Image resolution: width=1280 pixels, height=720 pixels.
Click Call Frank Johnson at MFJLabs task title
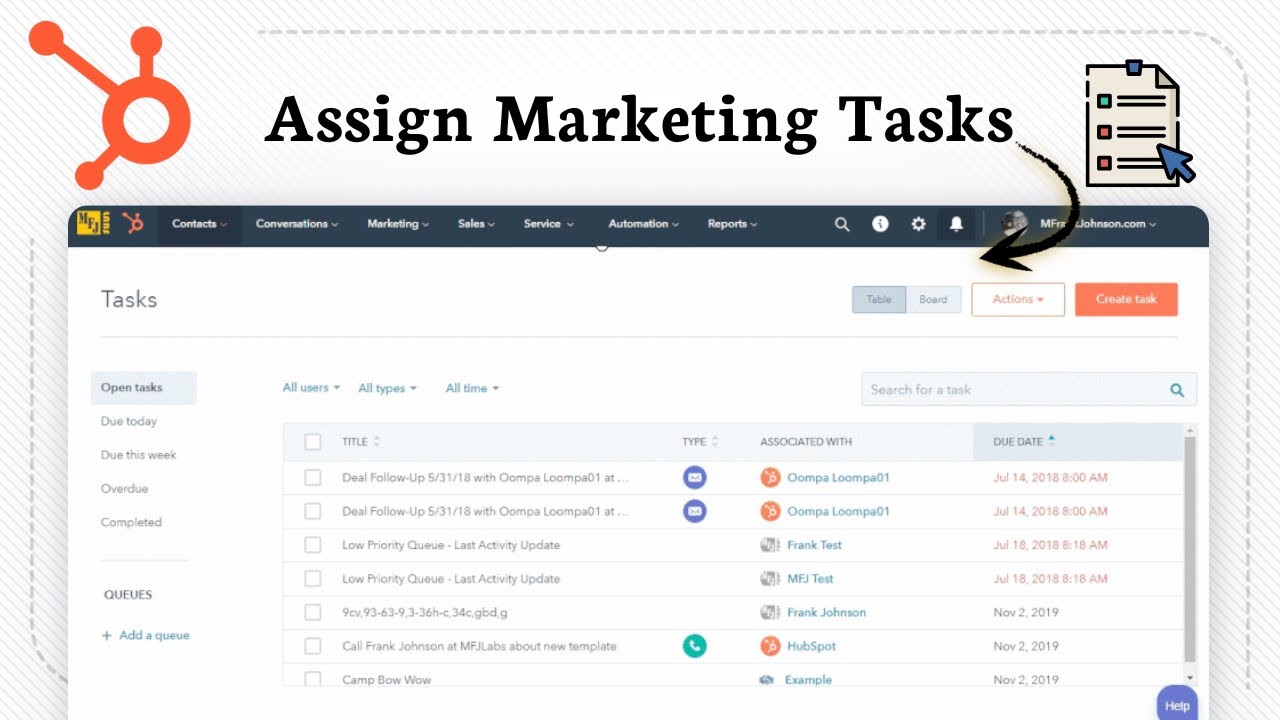(x=479, y=646)
